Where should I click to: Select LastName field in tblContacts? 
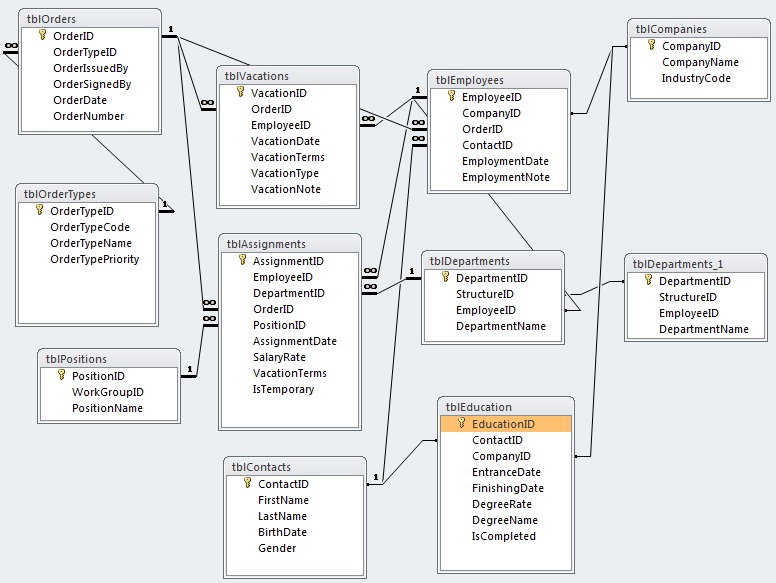(295, 516)
